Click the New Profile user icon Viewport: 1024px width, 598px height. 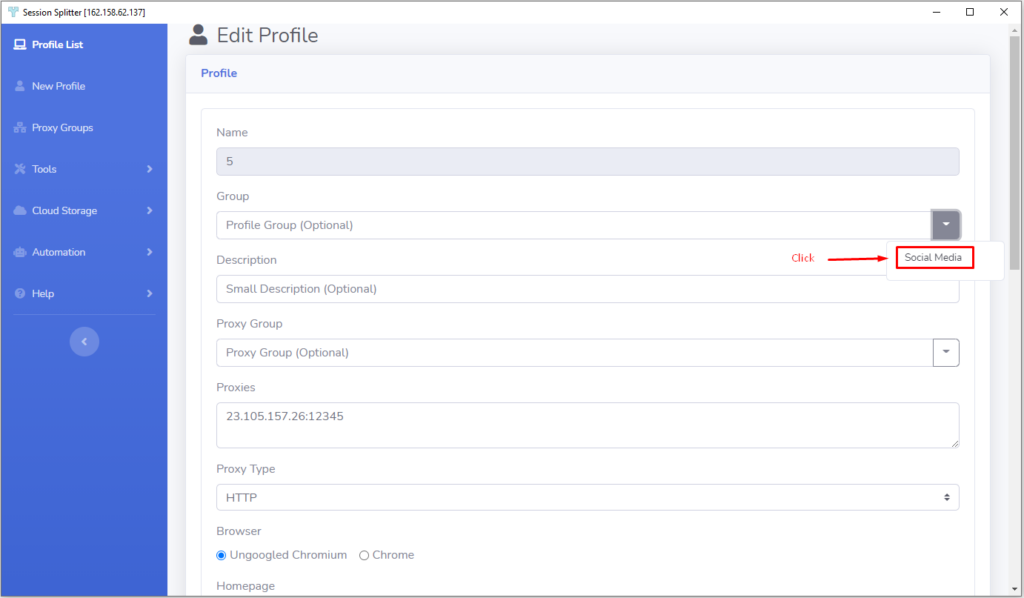pos(20,86)
